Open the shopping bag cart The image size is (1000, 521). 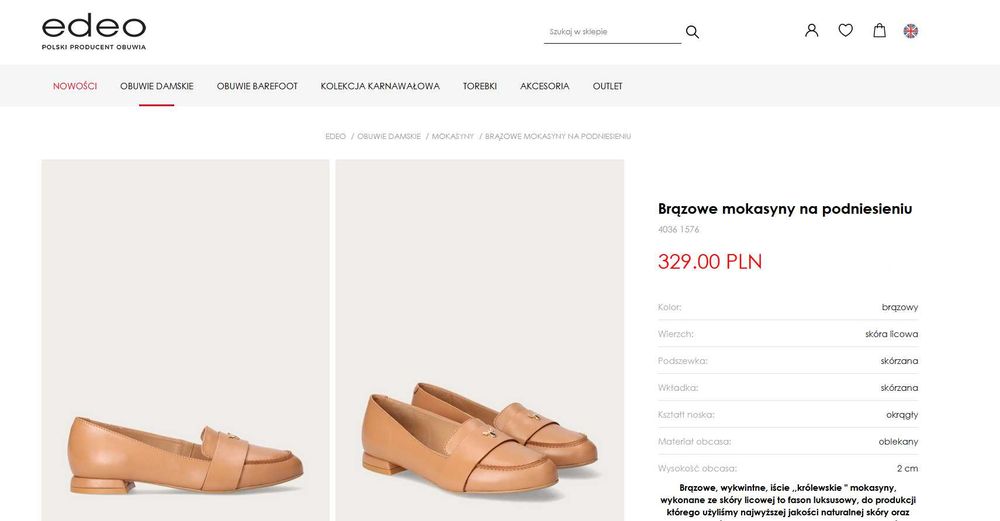880,30
